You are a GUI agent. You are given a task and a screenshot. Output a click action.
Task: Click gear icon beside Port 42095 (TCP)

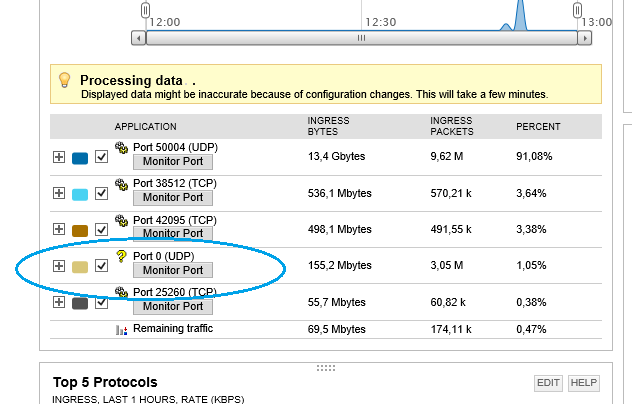[x=121, y=221]
